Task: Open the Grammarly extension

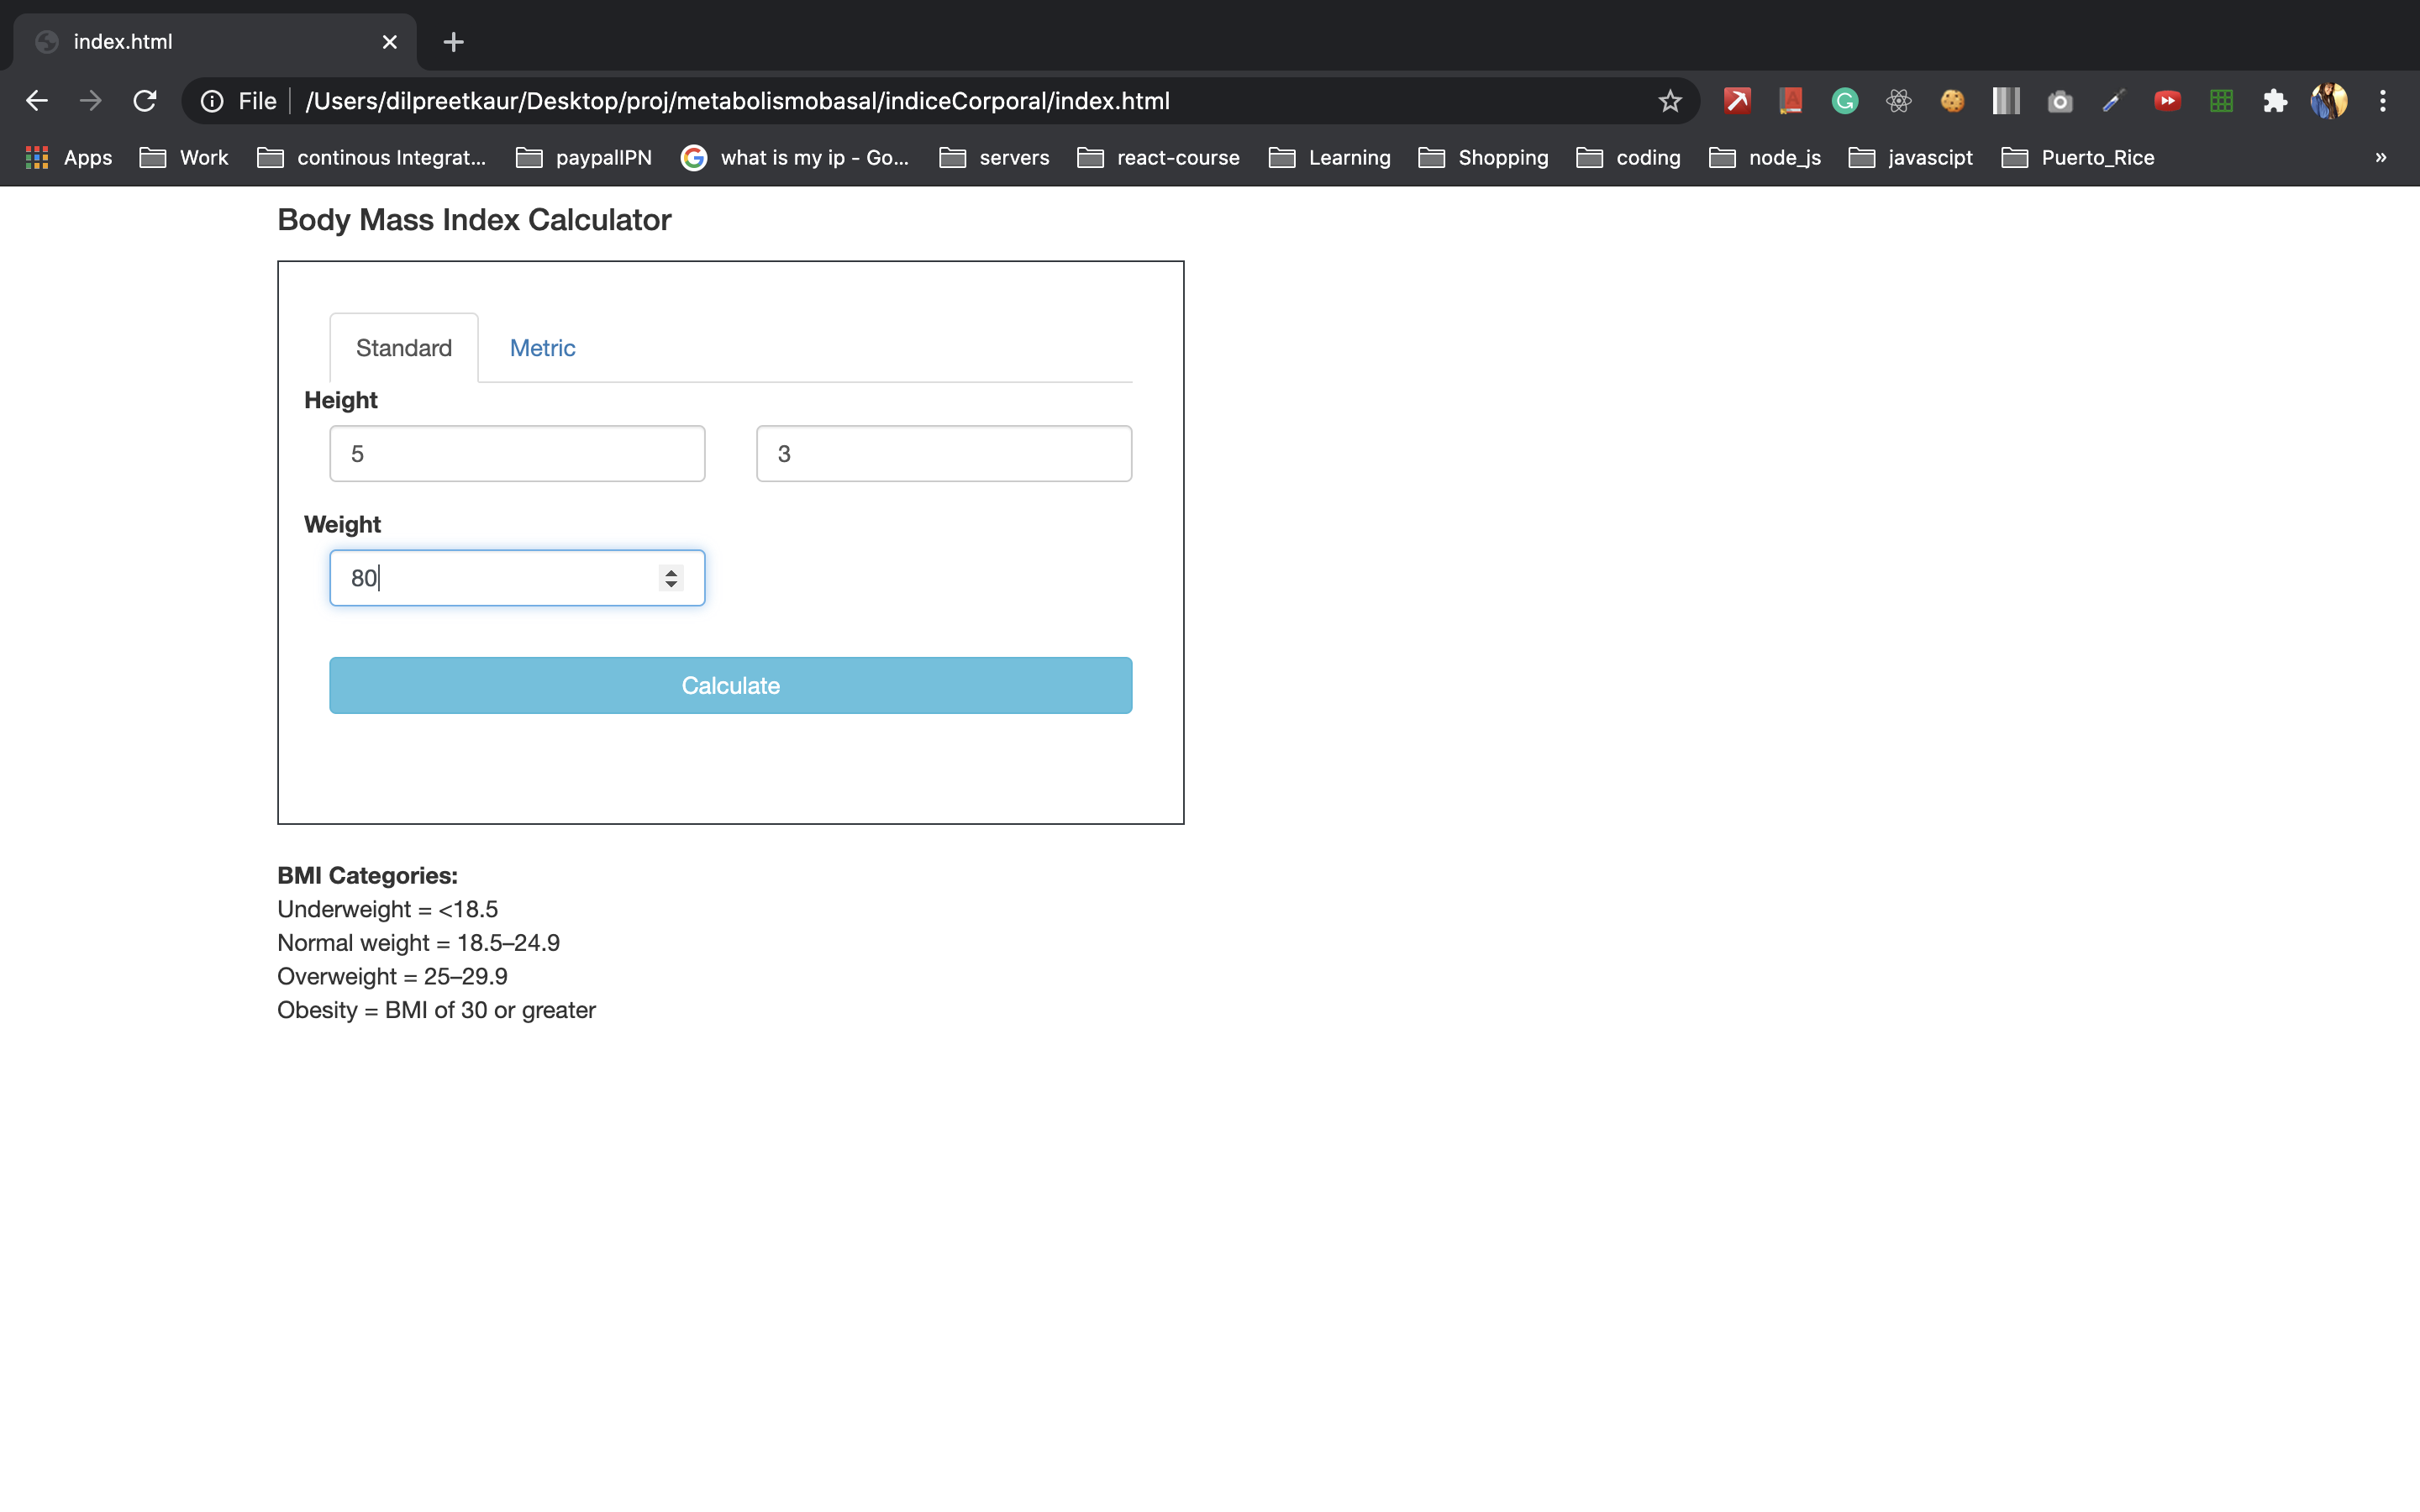Action: tap(1844, 100)
